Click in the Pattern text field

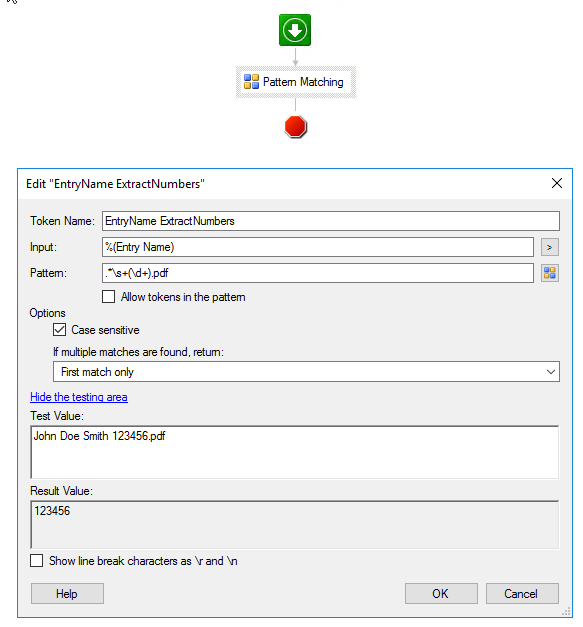(x=317, y=273)
